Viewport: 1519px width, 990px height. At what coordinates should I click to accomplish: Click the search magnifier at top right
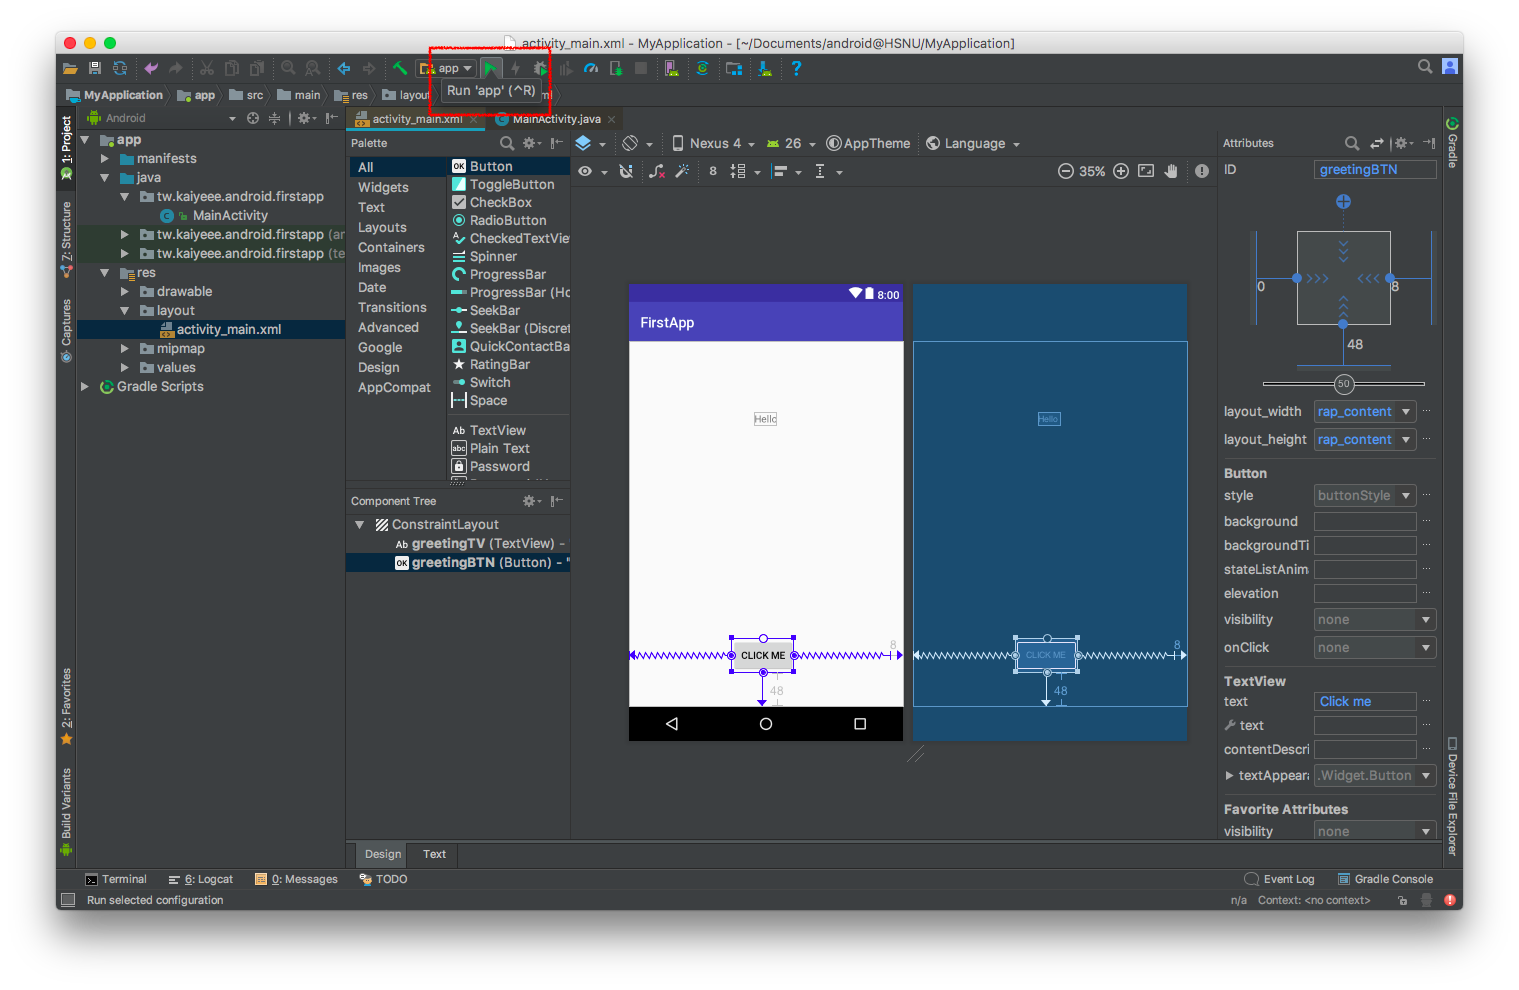(x=1425, y=67)
